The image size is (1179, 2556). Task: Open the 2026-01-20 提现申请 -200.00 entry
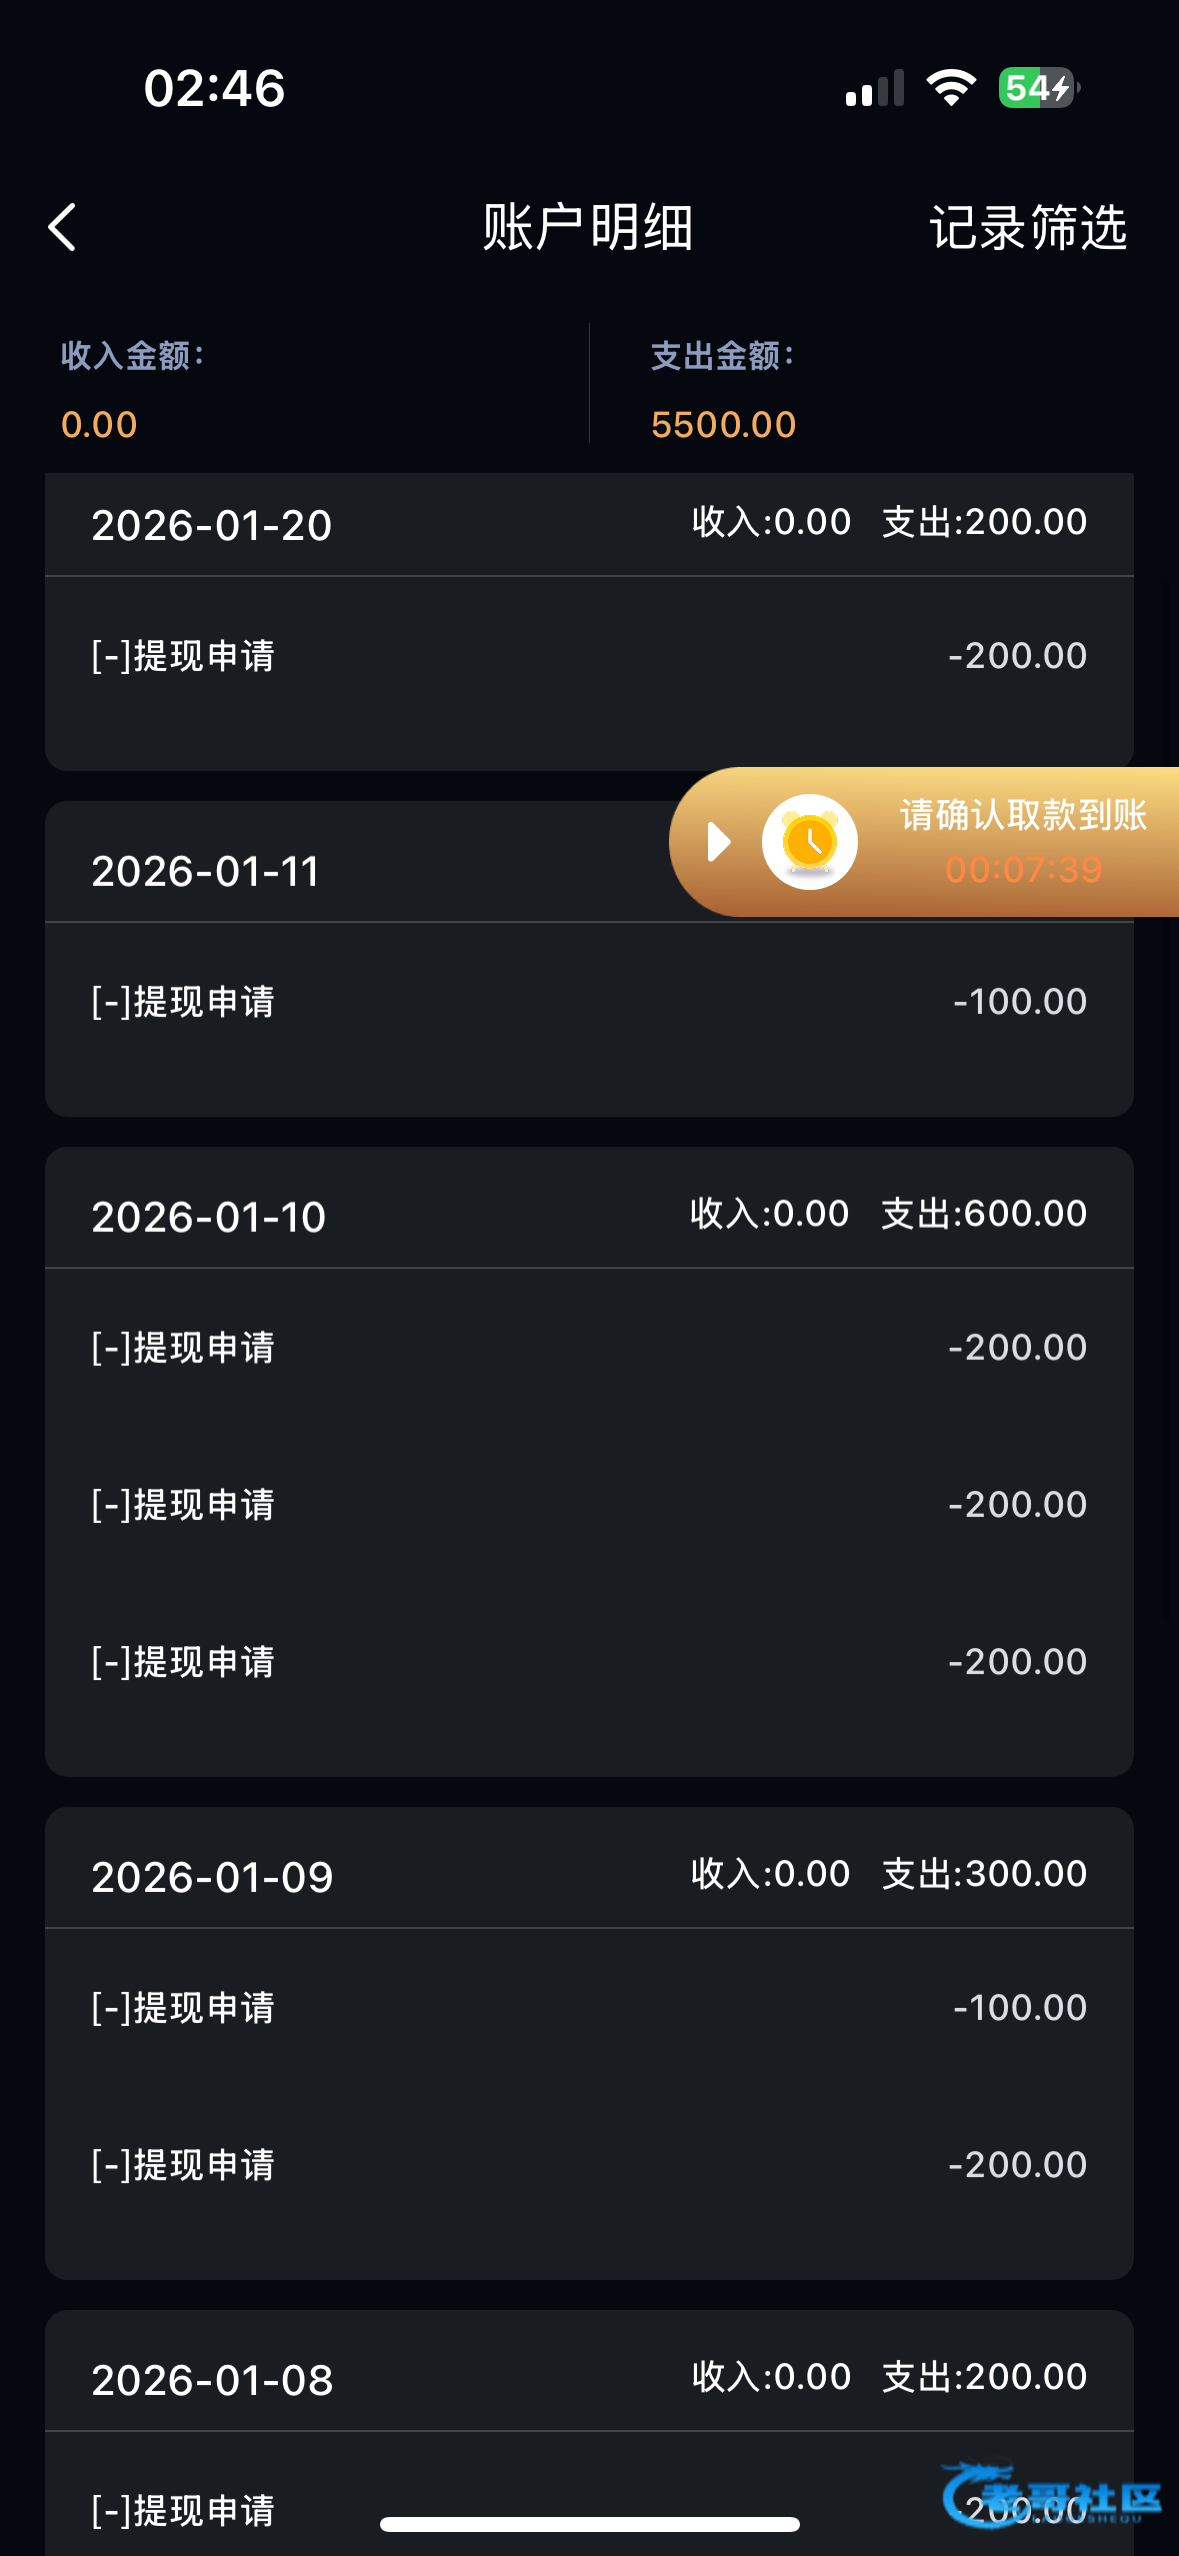588,657
